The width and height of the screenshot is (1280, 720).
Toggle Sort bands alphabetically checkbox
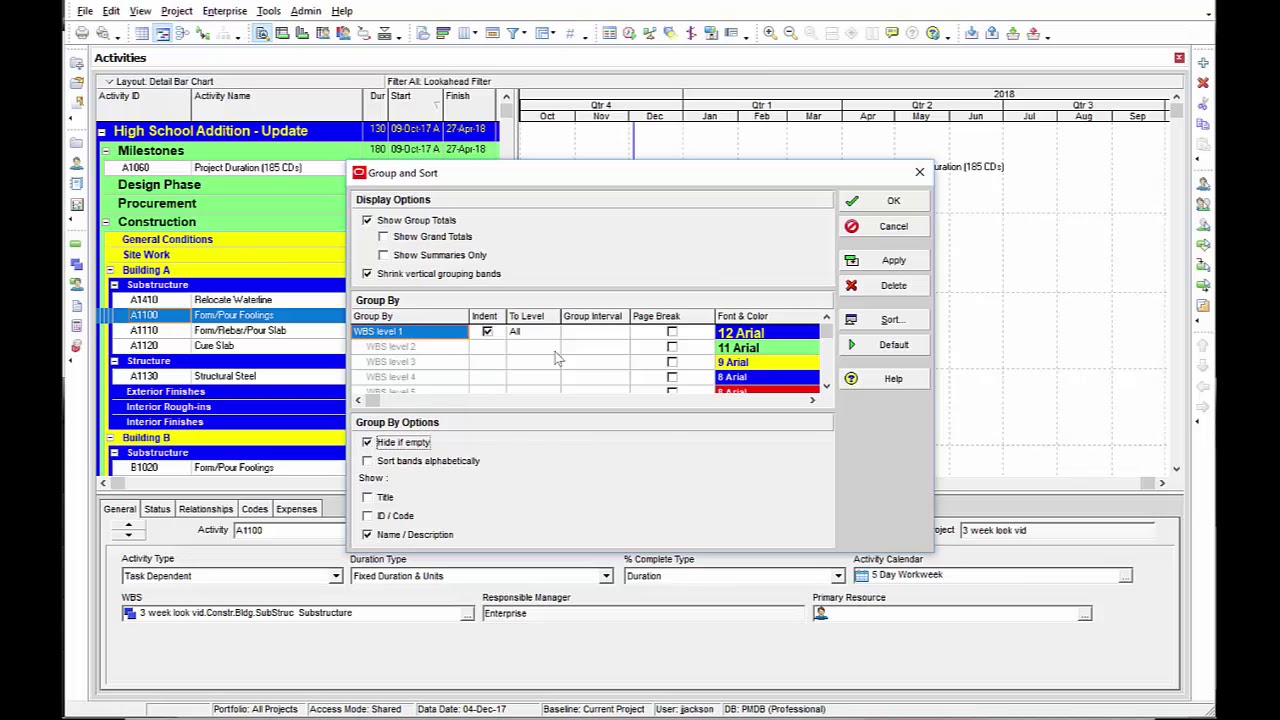coord(367,461)
